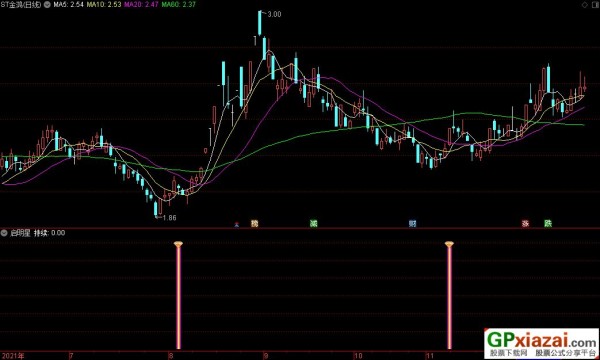Click the 1.86 low price label
Image resolution: width=600 pixels, height=360 pixels.
tap(170, 218)
